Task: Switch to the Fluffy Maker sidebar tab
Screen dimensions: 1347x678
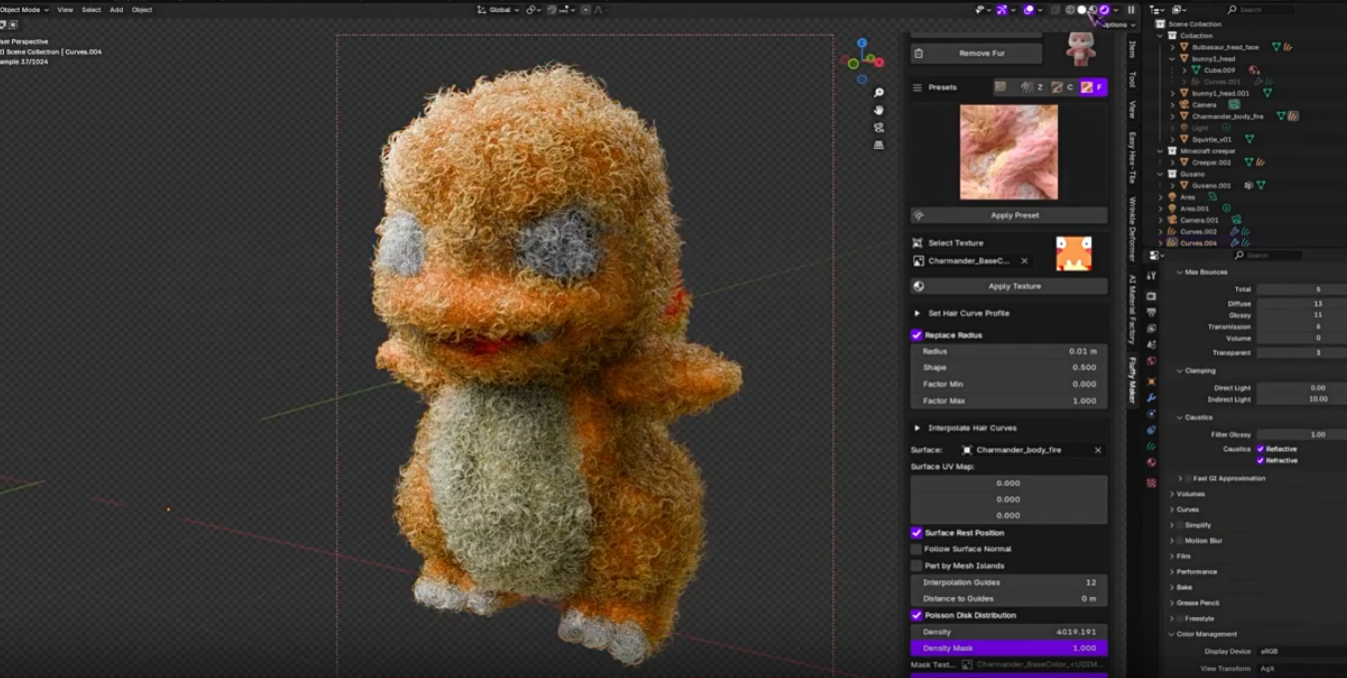Action: click(x=1132, y=380)
